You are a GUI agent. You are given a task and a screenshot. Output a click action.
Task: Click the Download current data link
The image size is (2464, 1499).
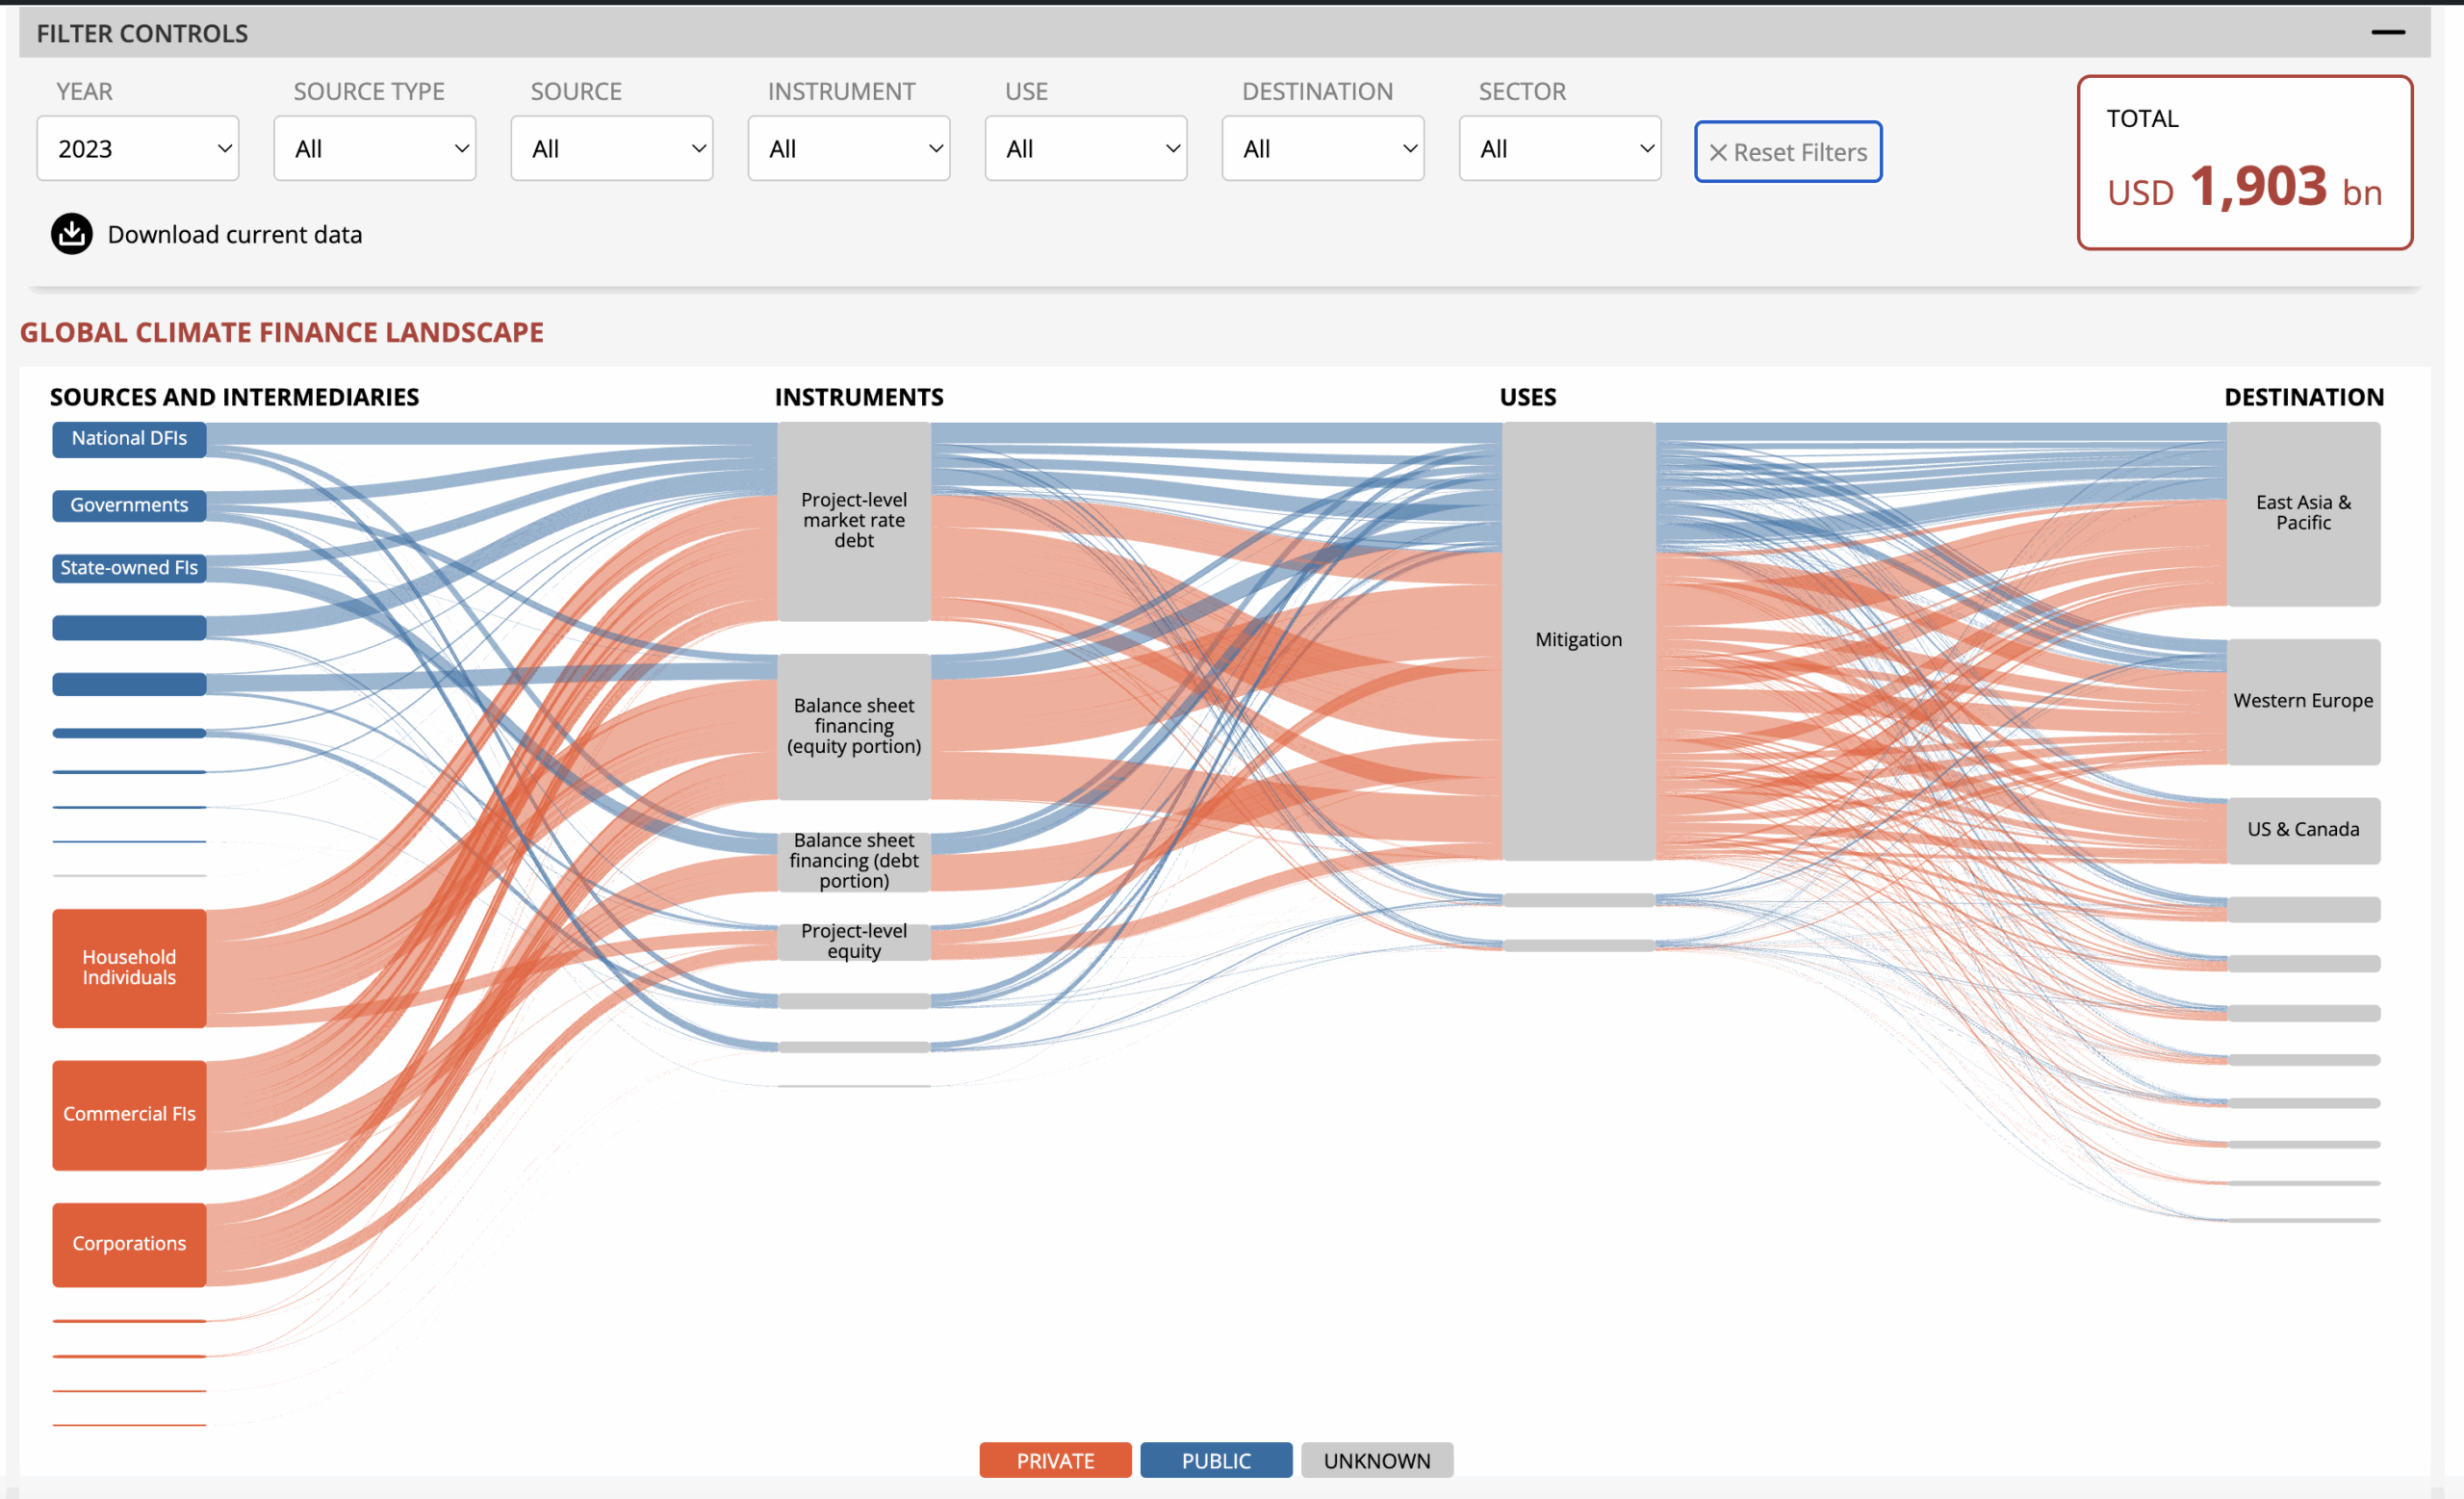(235, 235)
